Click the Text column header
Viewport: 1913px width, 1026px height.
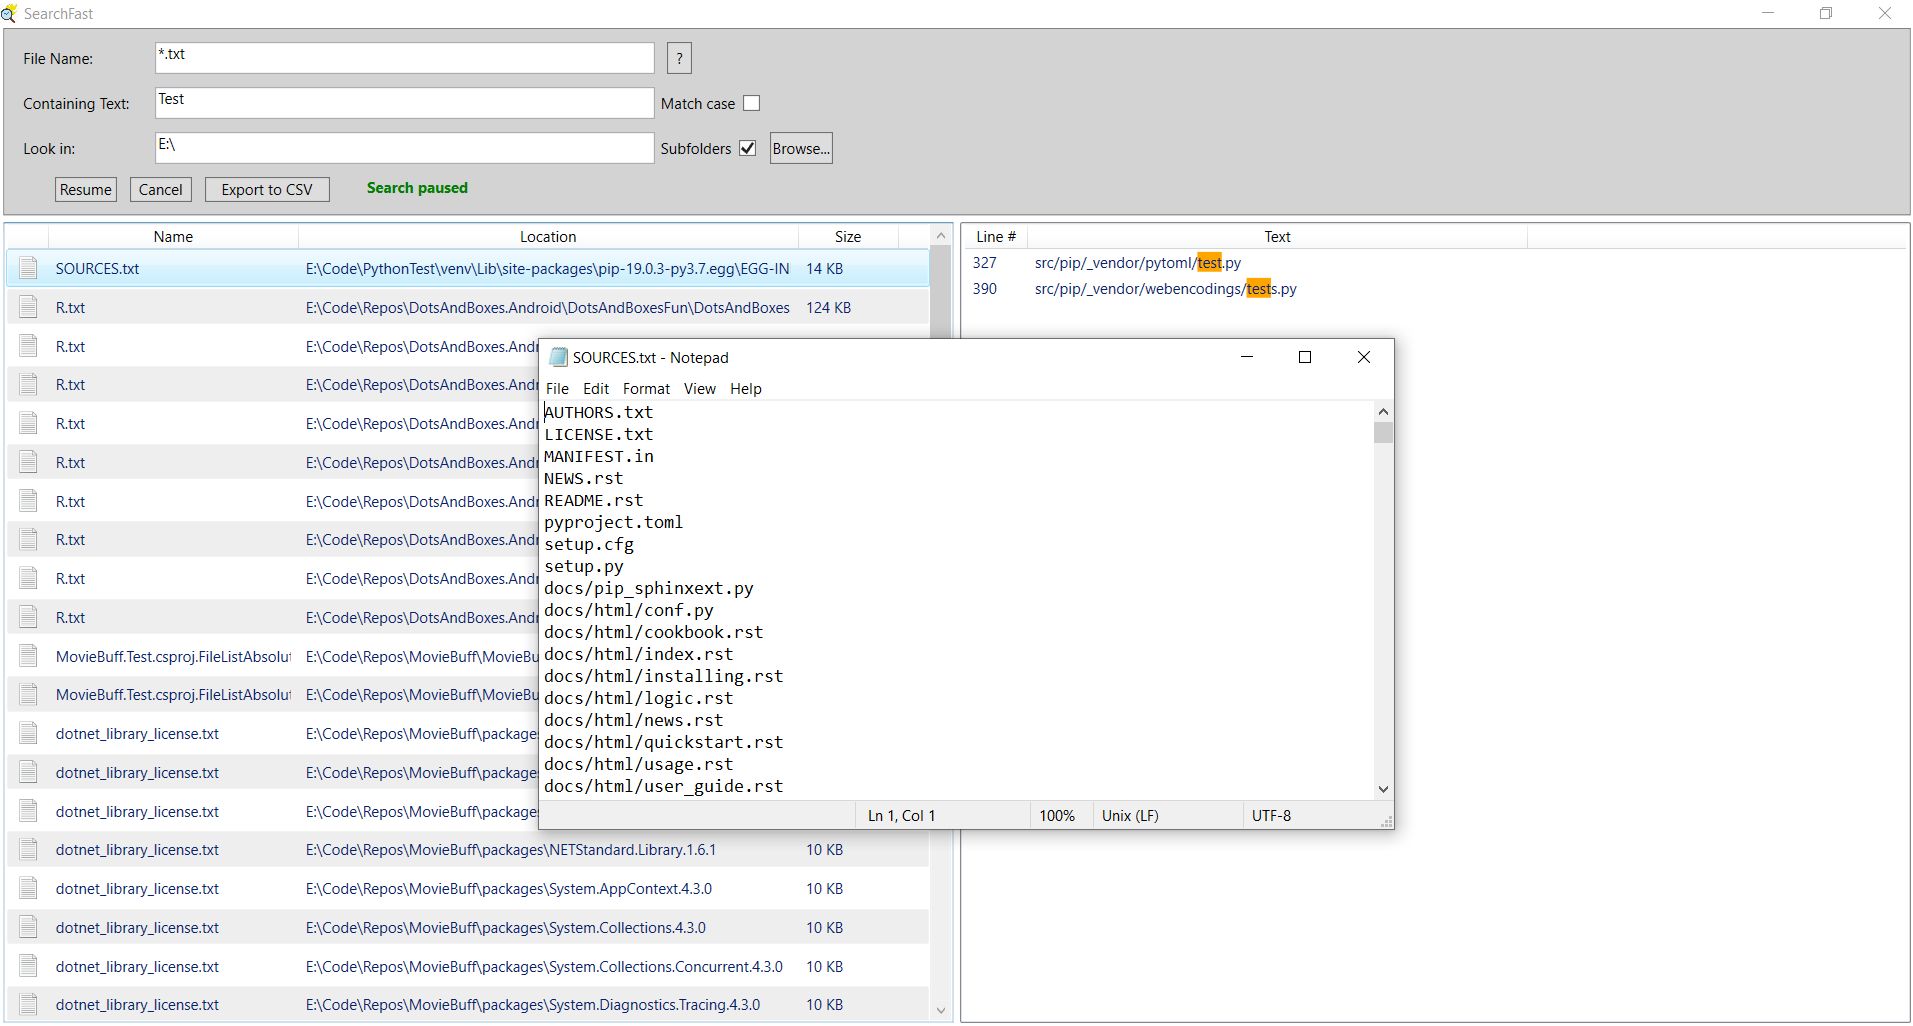coord(1277,237)
